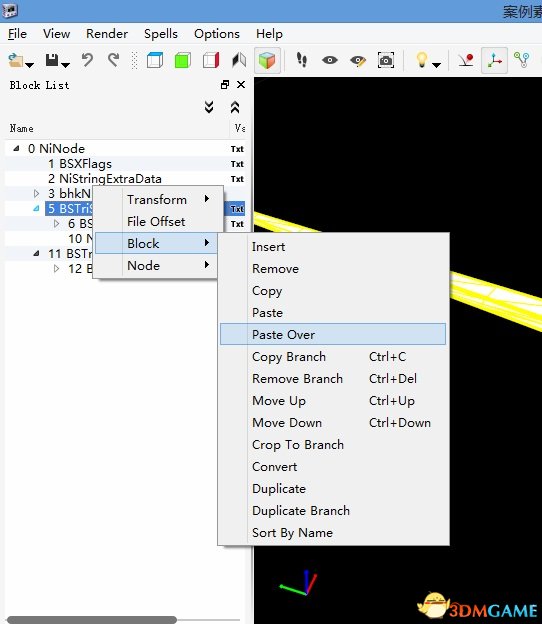Expand the 3 bhkN tree node
This screenshot has width=542, height=624.
pos(36,193)
